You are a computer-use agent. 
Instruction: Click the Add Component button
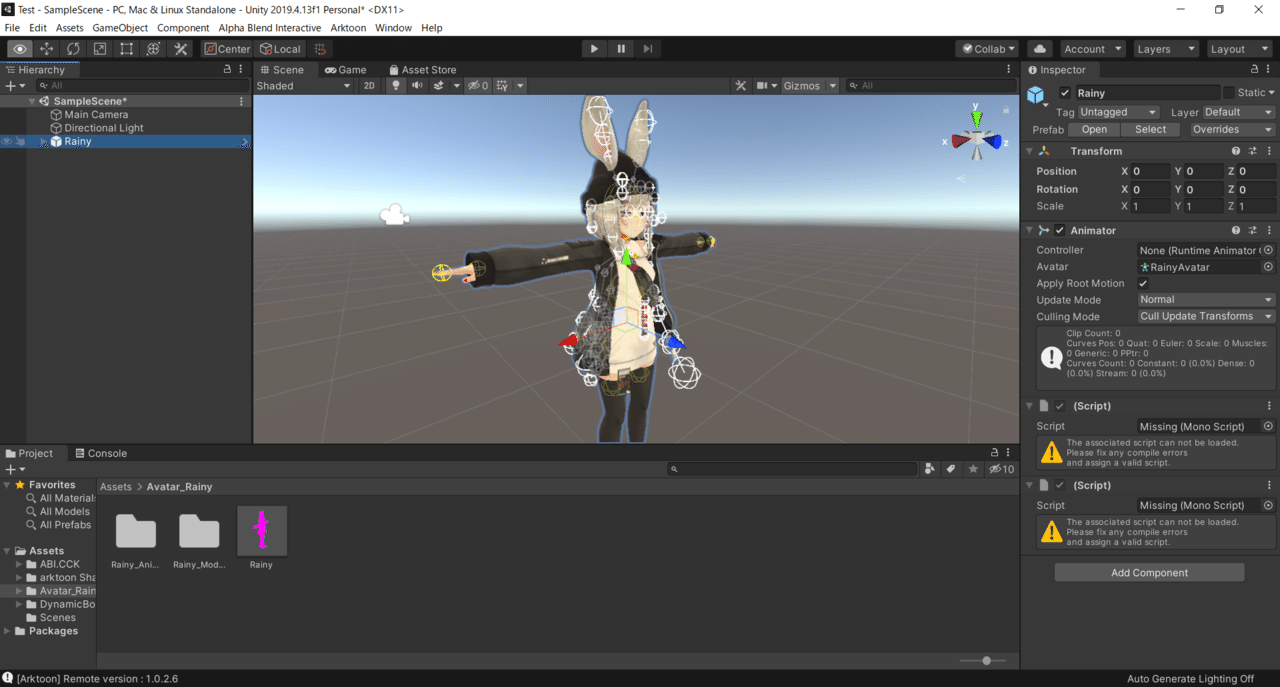click(x=1149, y=573)
